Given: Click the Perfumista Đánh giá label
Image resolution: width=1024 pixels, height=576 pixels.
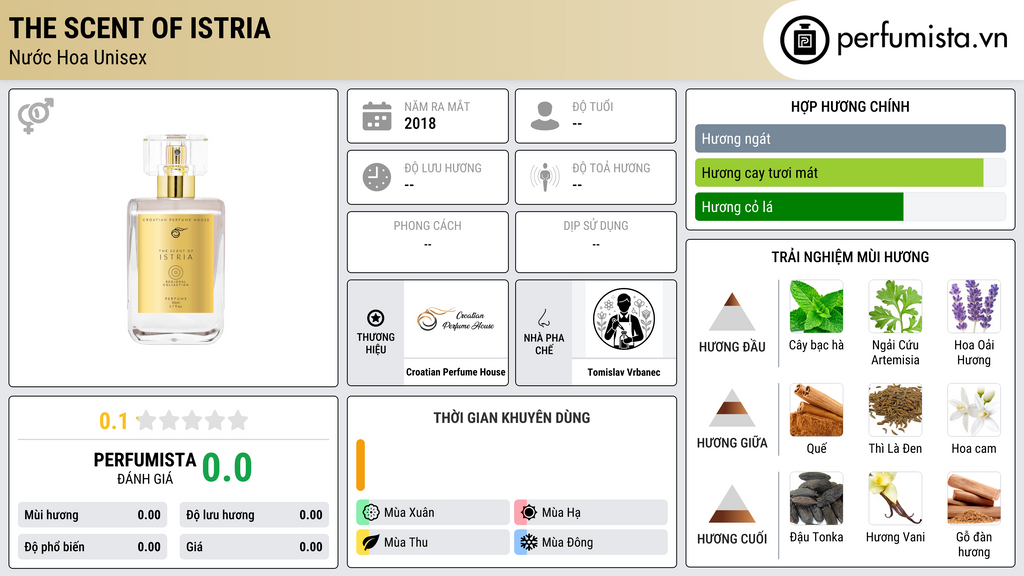Looking at the screenshot, I should tap(145, 468).
